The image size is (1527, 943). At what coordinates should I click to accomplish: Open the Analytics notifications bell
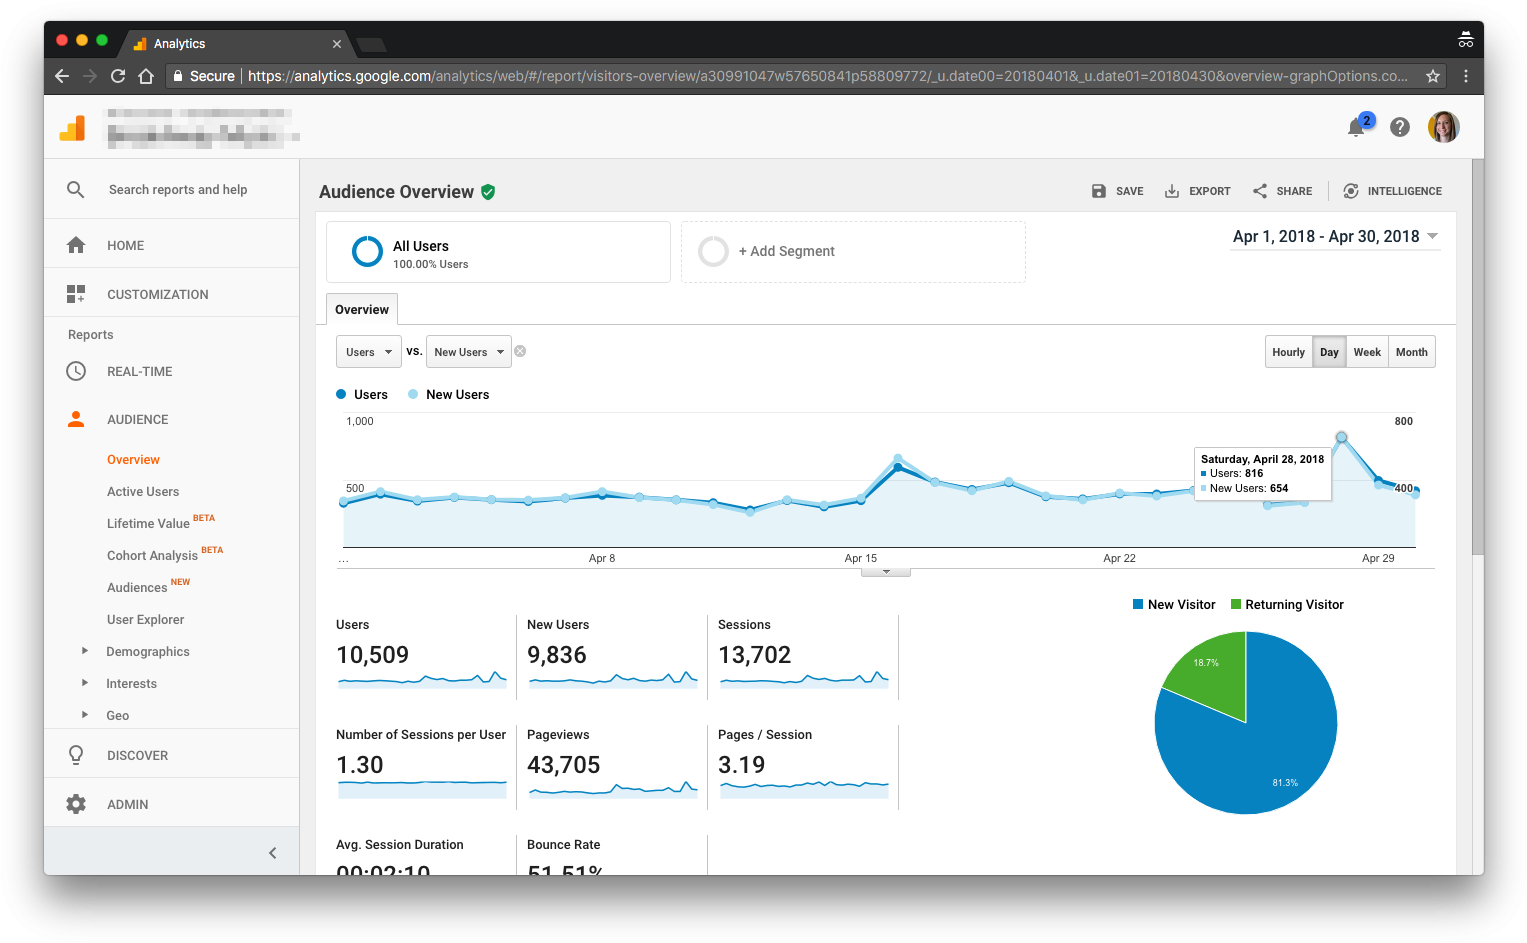point(1356,127)
